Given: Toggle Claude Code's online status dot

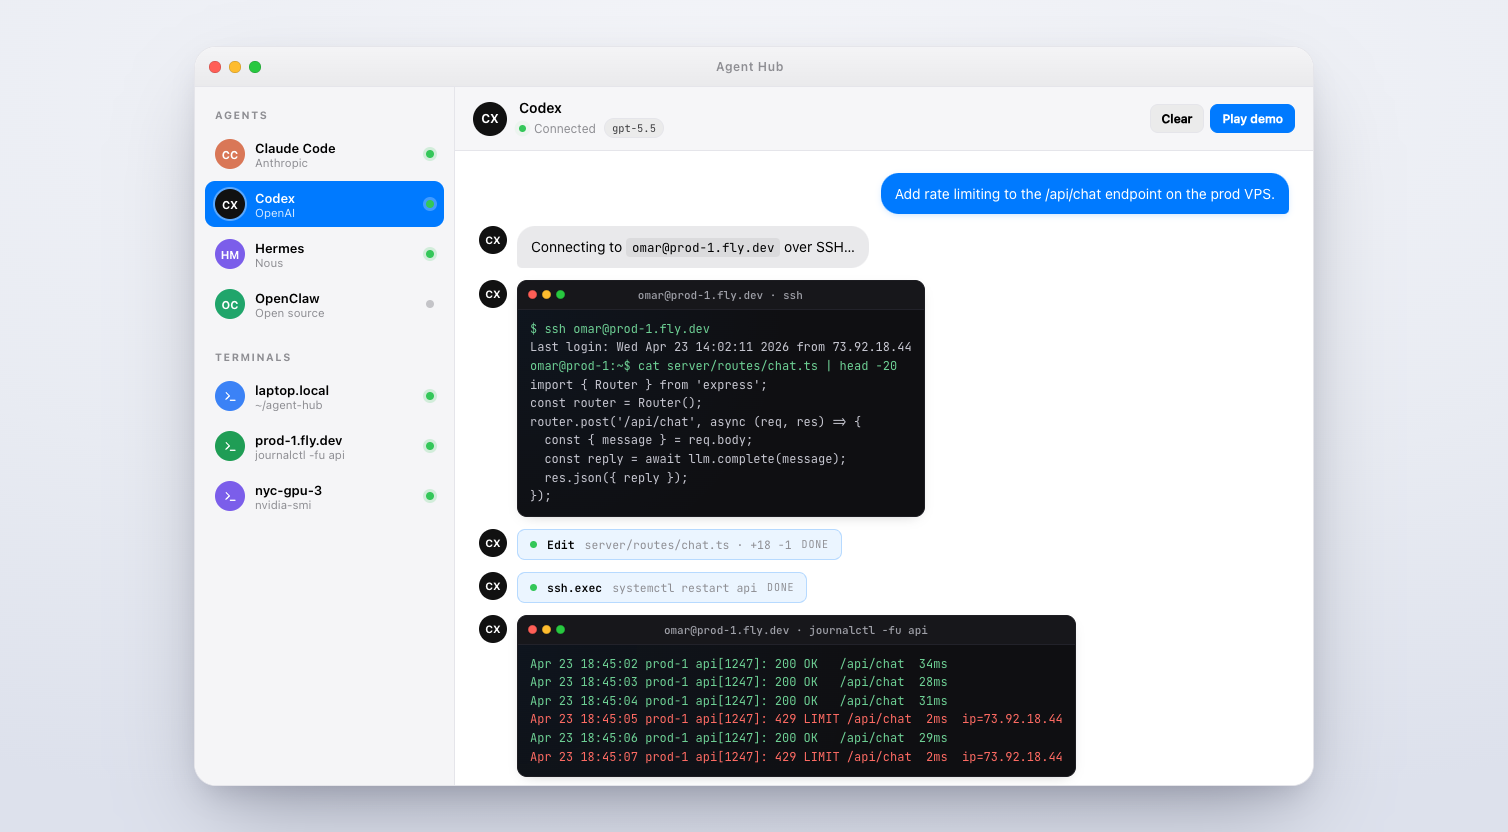Looking at the screenshot, I should 430,154.
